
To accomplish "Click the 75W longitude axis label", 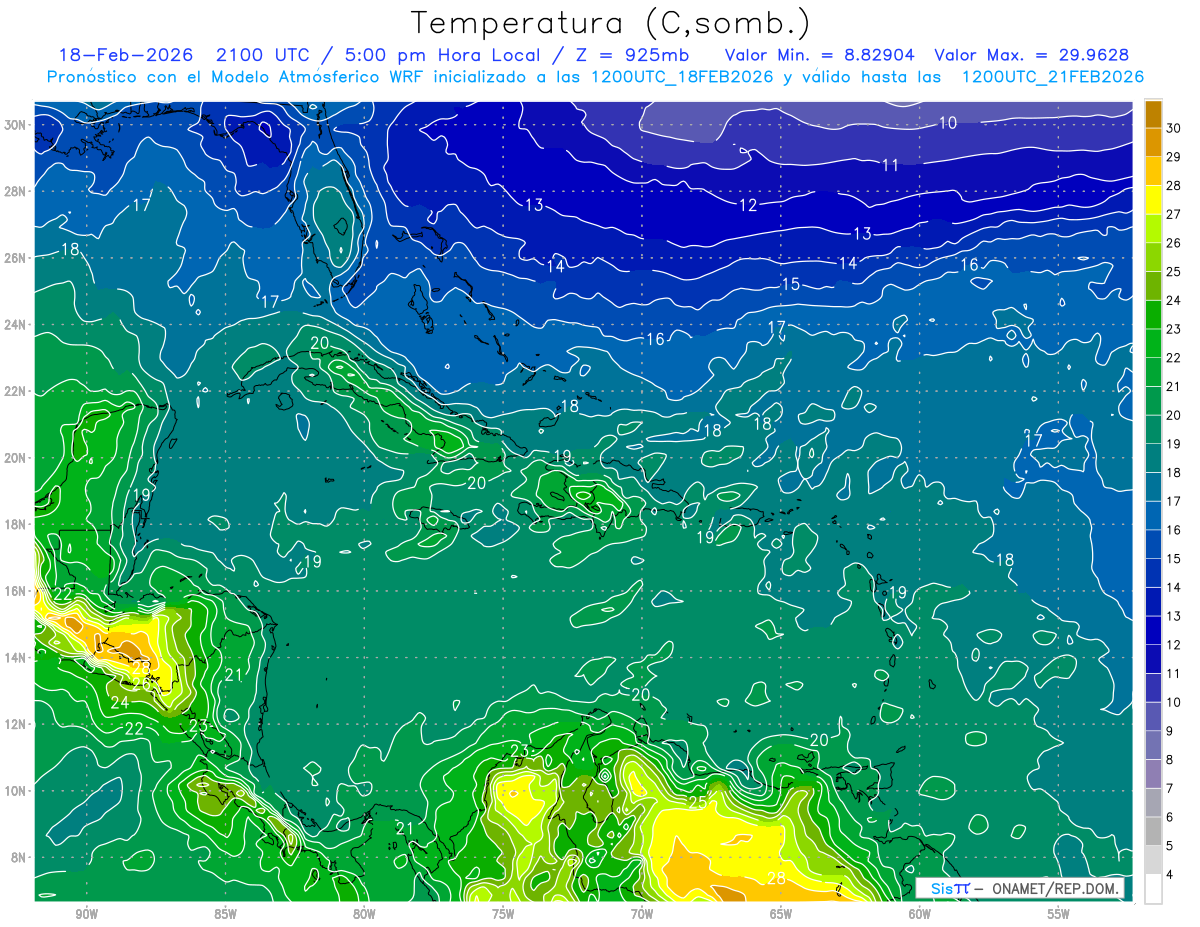I will tap(503, 914).
